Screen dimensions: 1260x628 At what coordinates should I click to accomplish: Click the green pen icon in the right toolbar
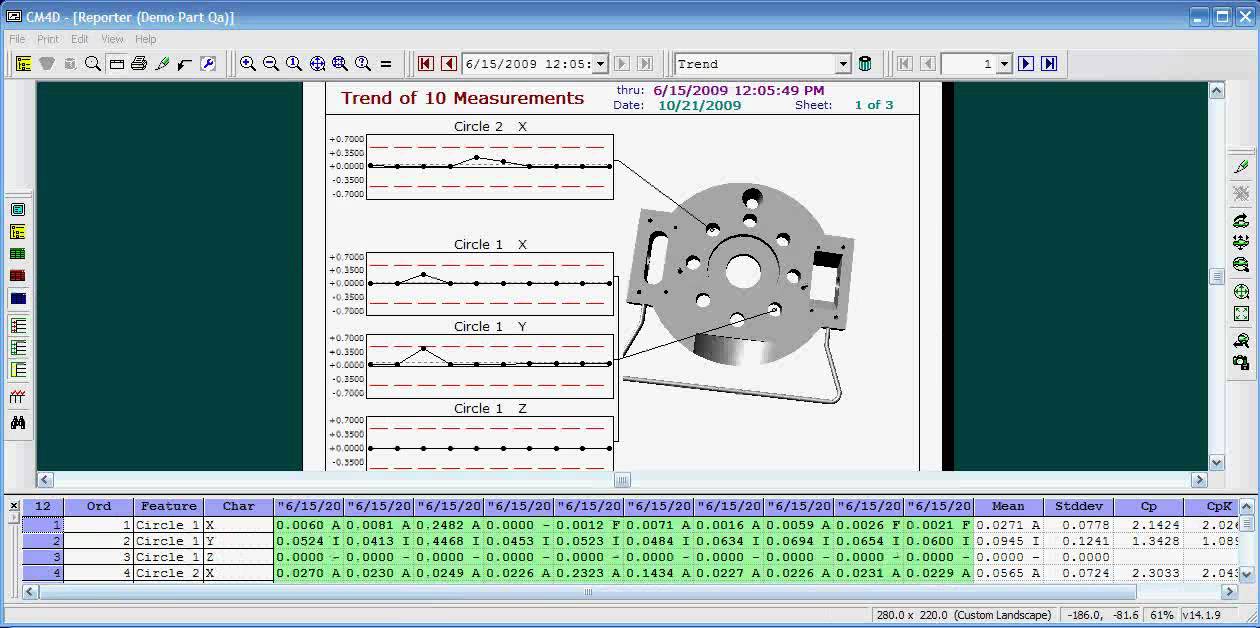(1241, 166)
